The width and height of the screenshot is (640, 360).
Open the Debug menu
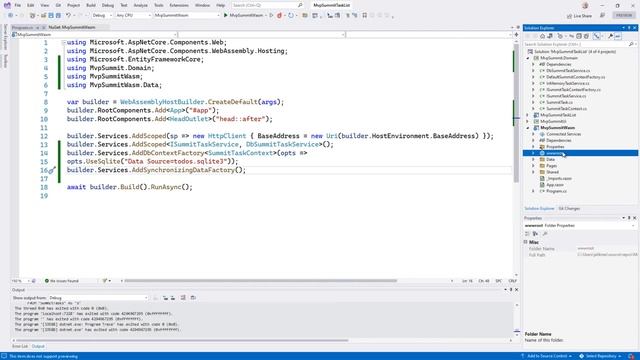pyautogui.click(x=108, y=5)
